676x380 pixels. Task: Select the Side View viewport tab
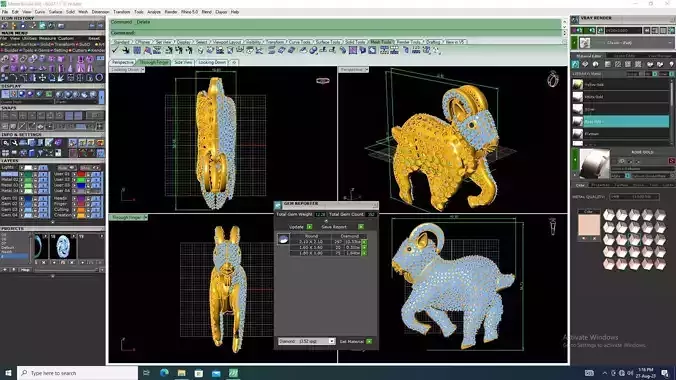pos(183,62)
